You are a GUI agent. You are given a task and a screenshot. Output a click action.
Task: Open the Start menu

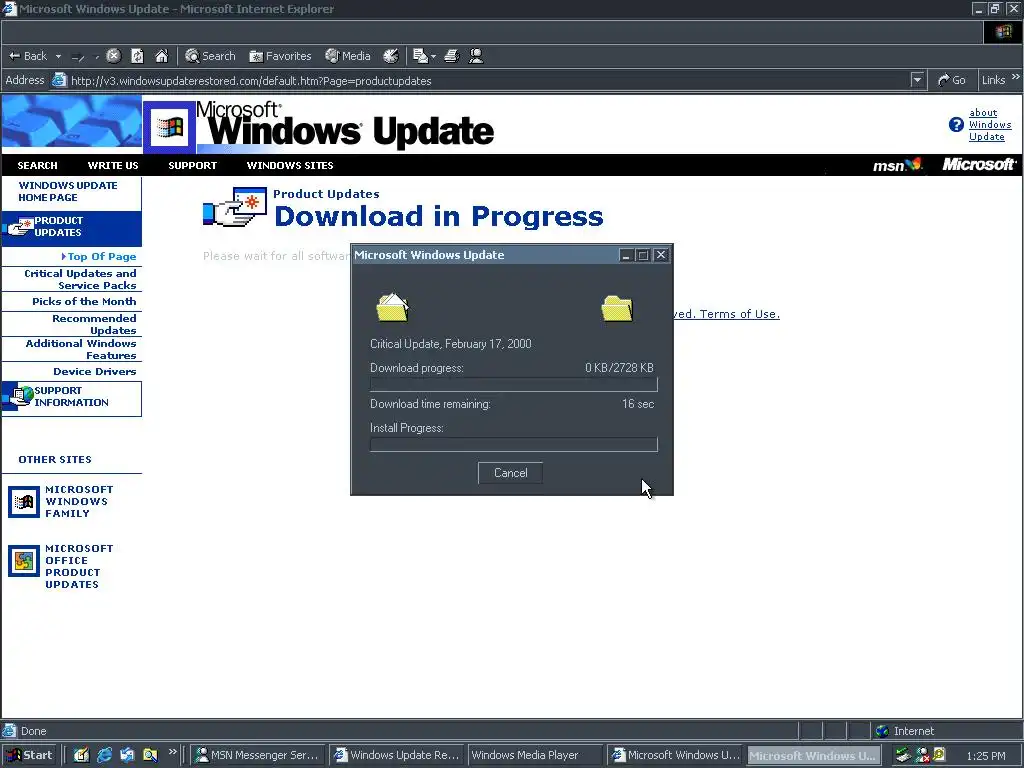(x=29, y=755)
